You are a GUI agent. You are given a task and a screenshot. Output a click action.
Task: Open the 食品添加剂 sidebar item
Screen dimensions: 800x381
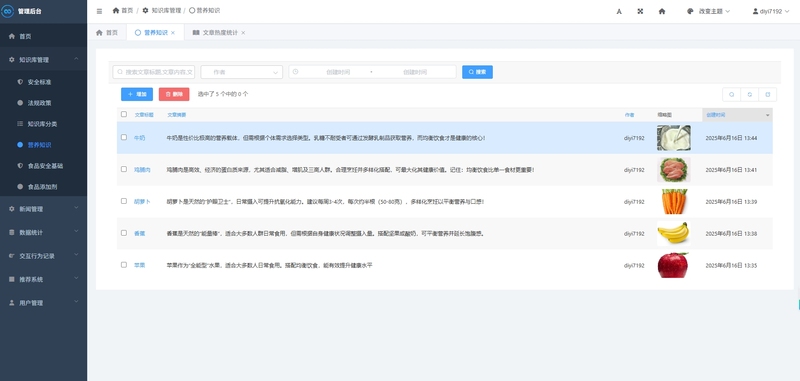43,186
